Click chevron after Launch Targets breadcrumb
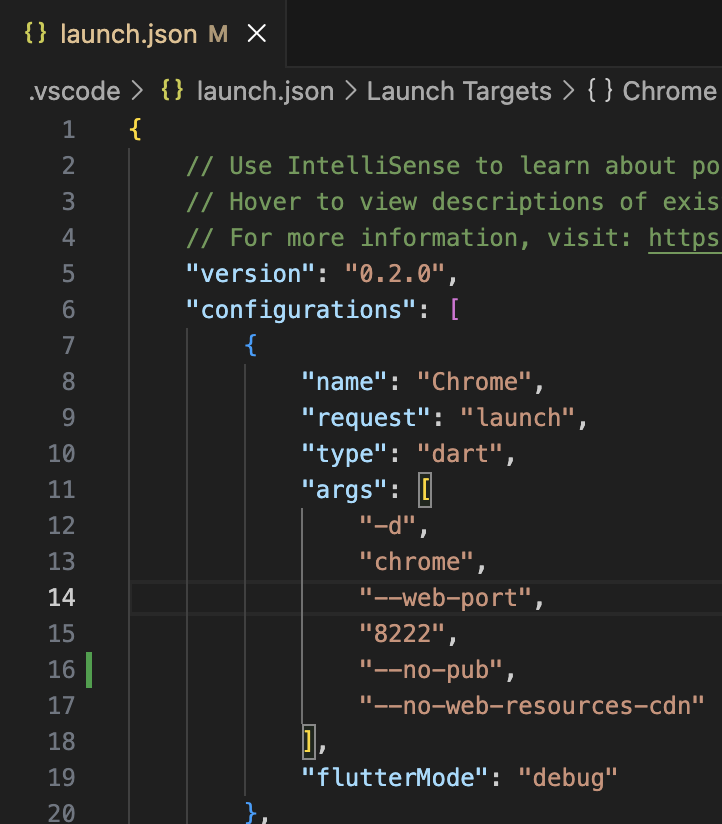This screenshot has width=722, height=824. tap(569, 91)
